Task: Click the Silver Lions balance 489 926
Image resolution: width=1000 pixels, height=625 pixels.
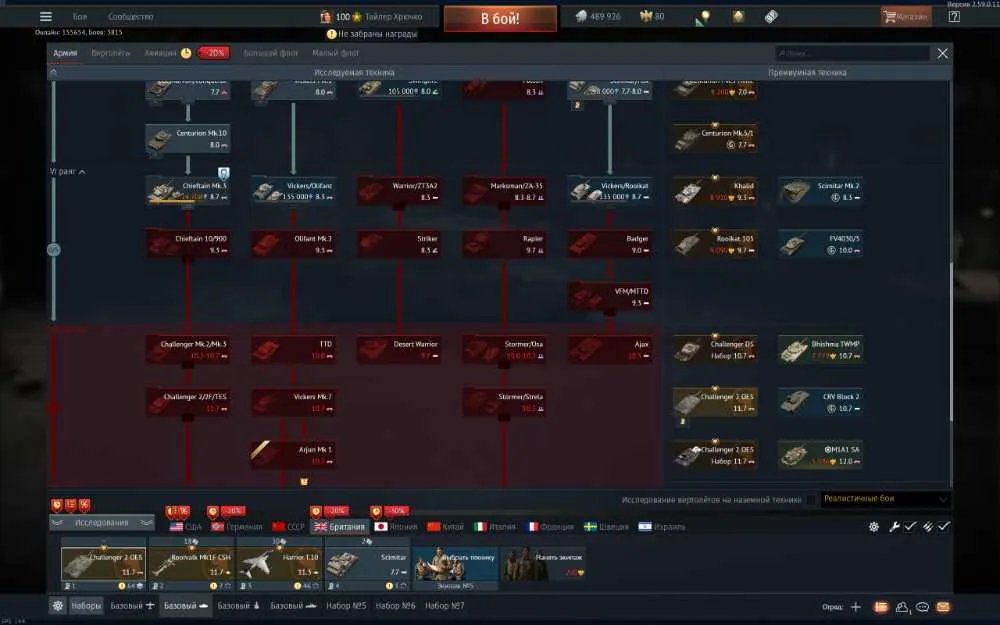Action: [598, 17]
